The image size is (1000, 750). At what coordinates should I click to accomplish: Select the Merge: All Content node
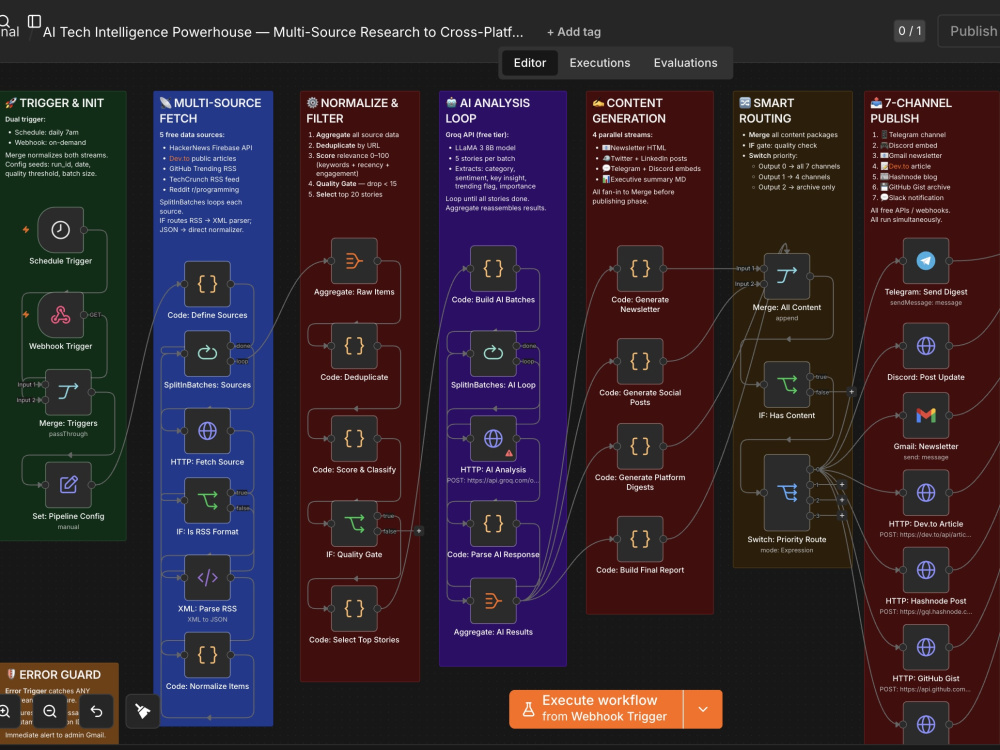(787, 276)
